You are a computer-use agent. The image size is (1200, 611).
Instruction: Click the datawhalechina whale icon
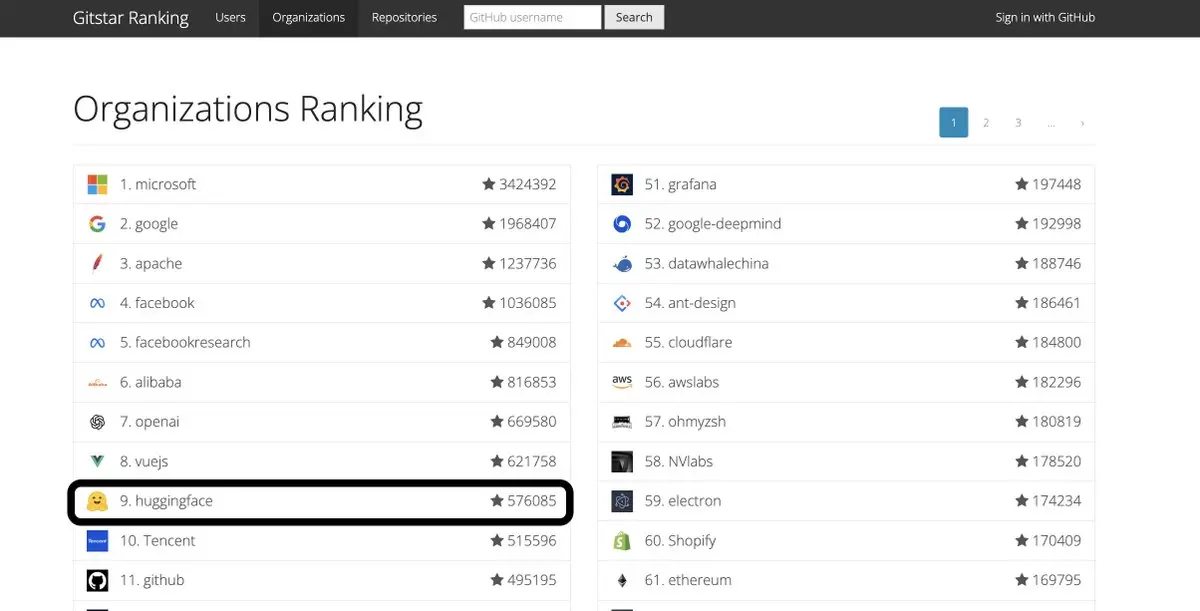tap(622, 263)
